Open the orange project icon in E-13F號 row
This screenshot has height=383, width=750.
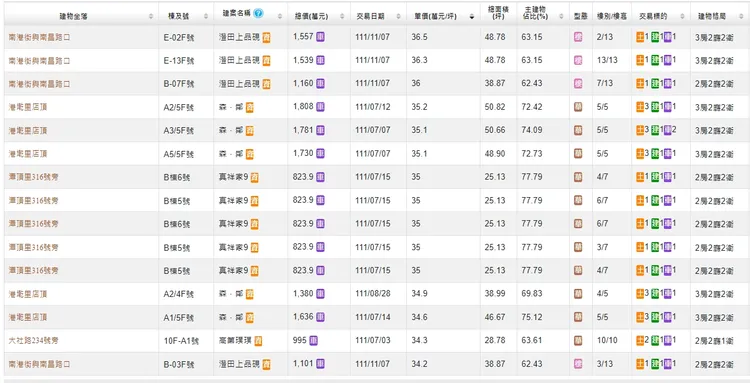266,61
